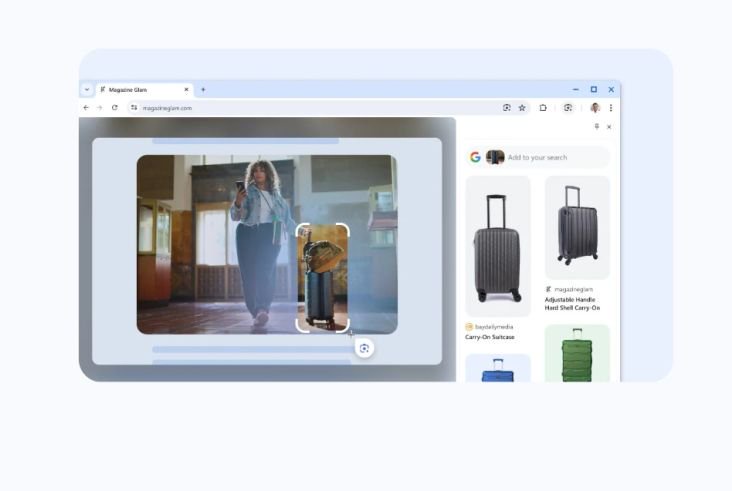This screenshot has width=732, height=491.
Task: Click the Google logo in side panel
Action: click(x=475, y=157)
